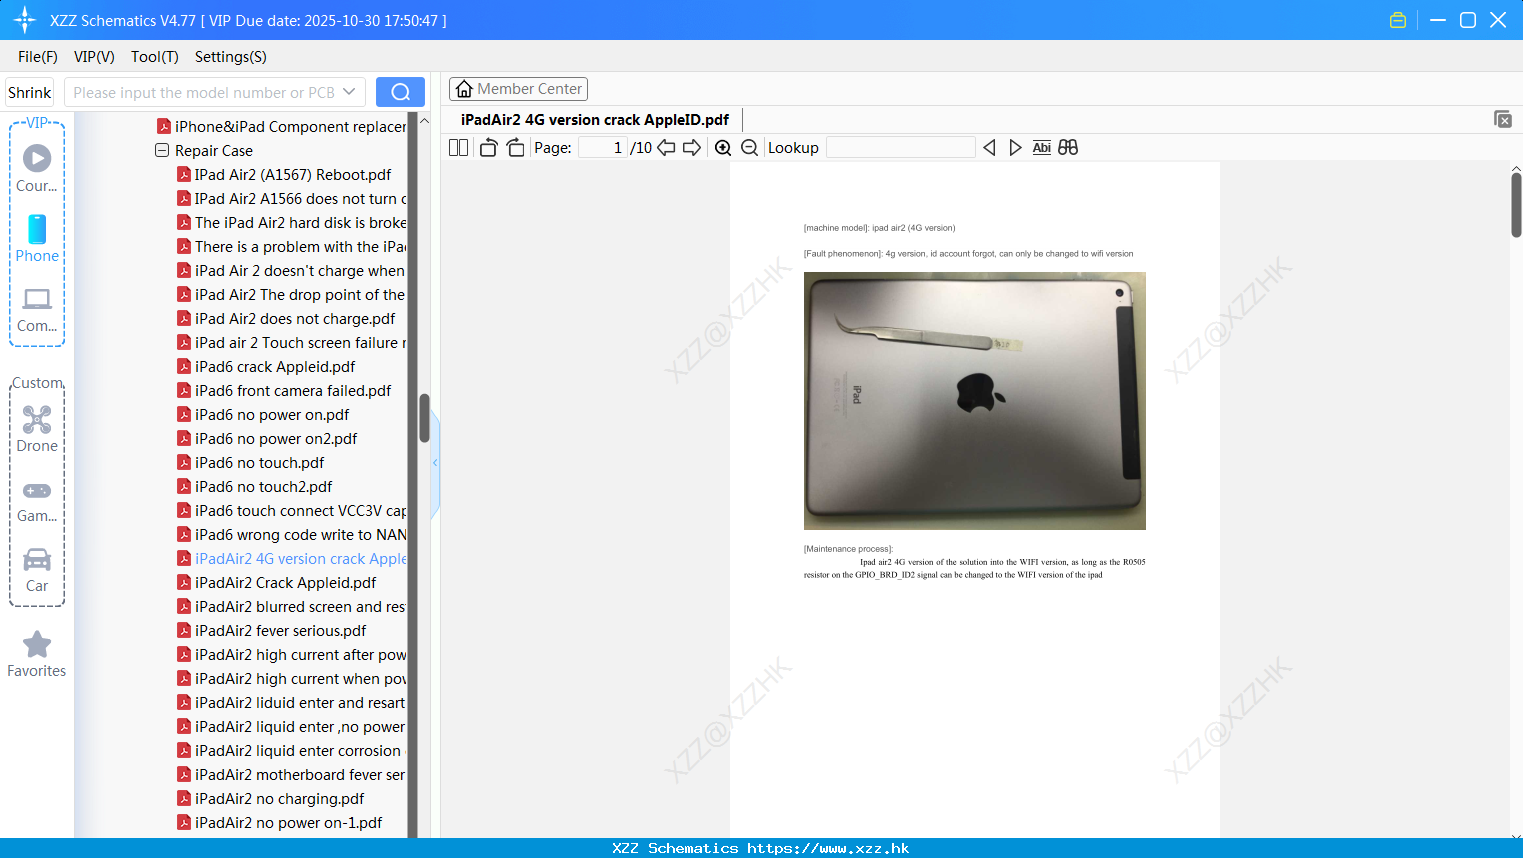Image resolution: width=1523 pixels, height=858 pixels.
Task: Click the XZZ app logo
Action: tap(25, 20)
